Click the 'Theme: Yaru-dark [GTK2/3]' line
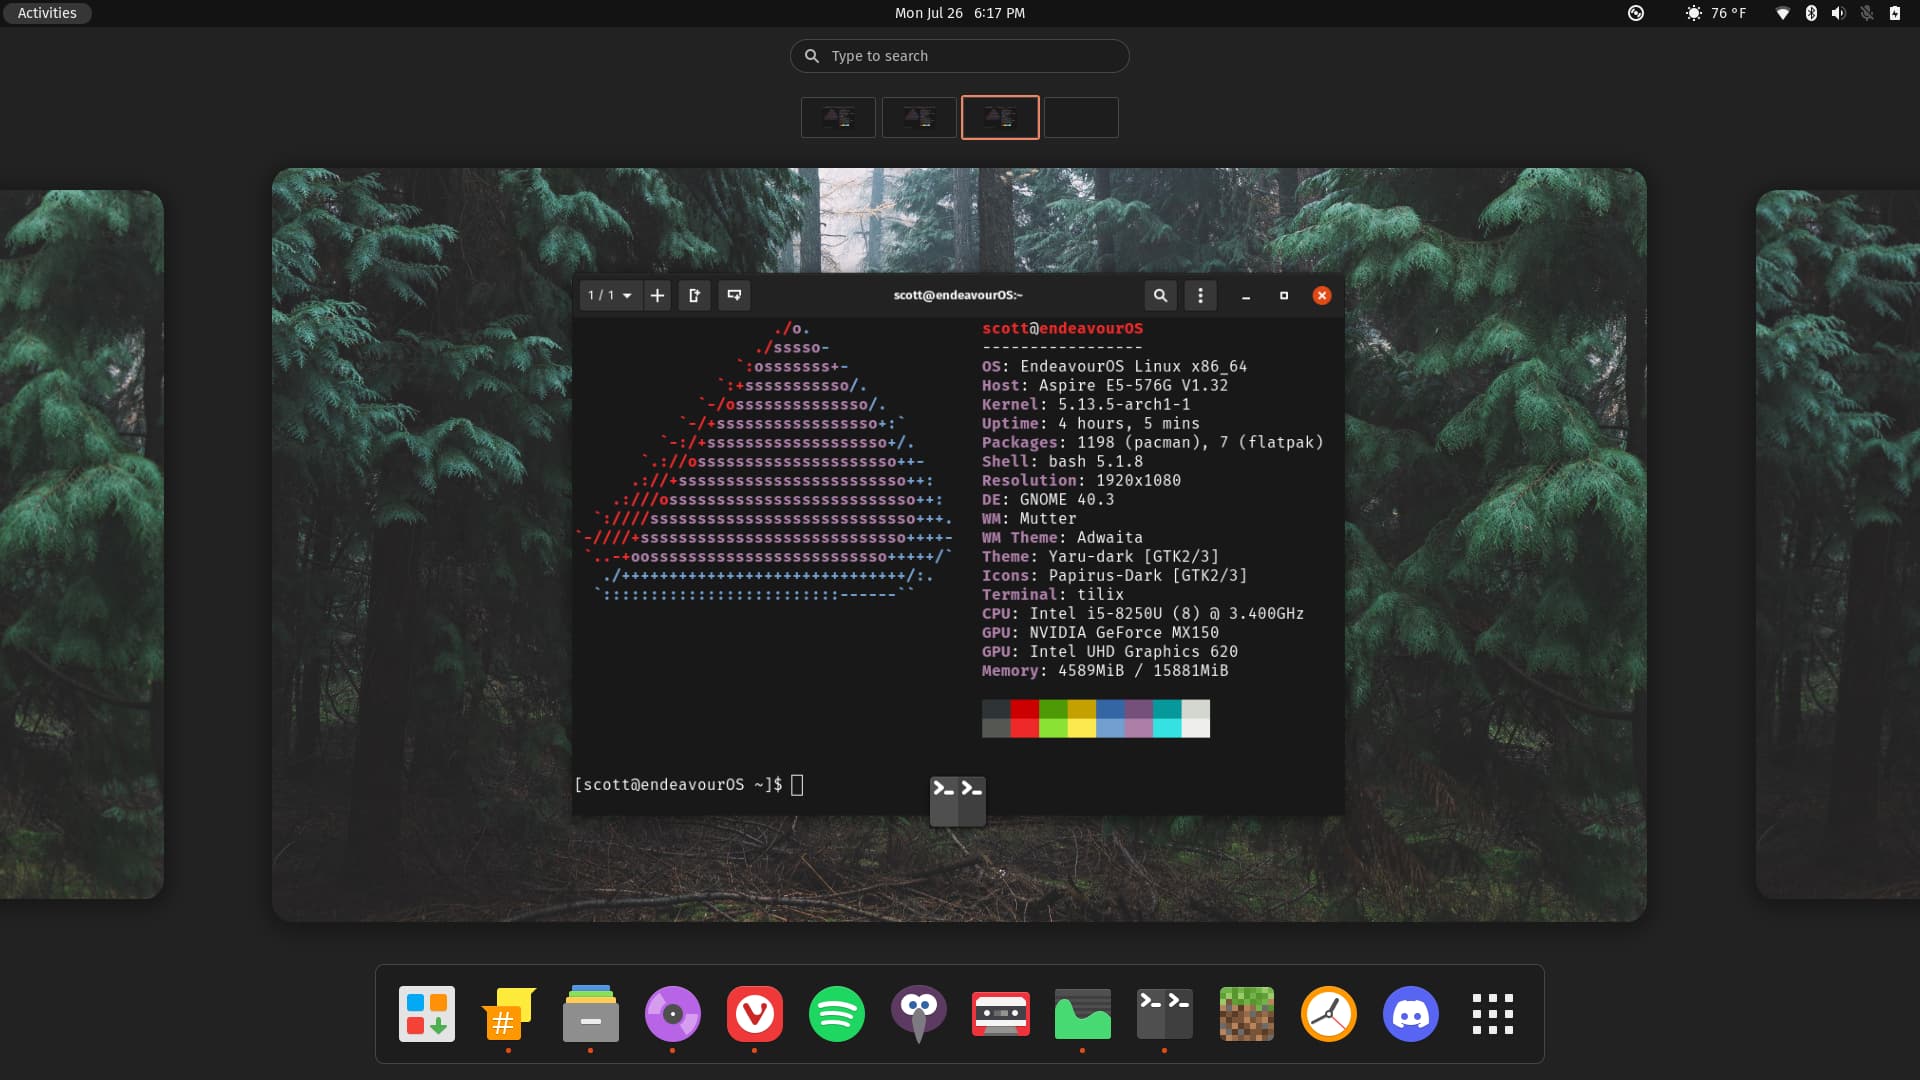This screenshot has height=1080, width=1920. coord(1100,556)
